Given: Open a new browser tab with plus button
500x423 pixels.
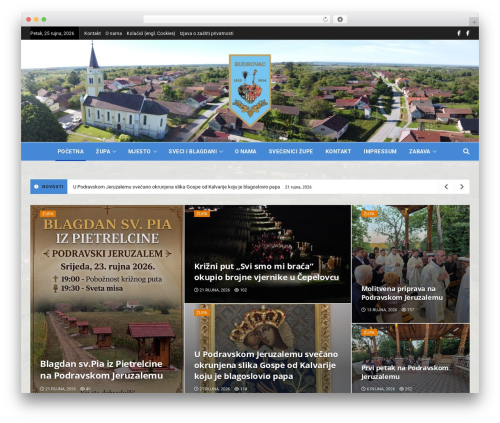Looking at the screenshot, I should click(x=474, y=22).
